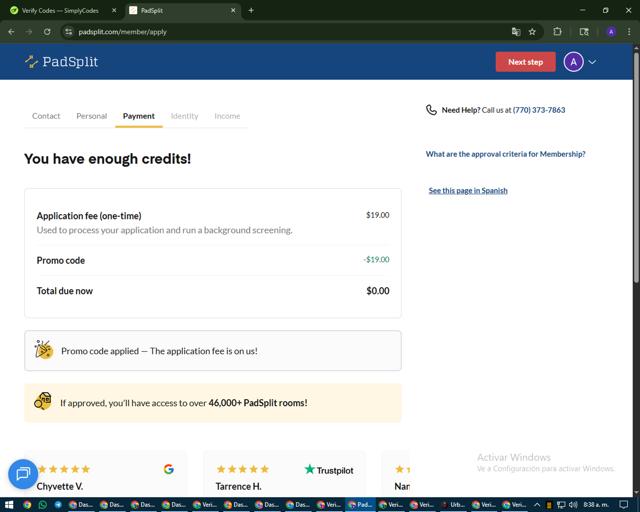Image resolution: width=640 pixels, height=512 pixels.
Task: Expand the account dropdown chevron
Action: 592,62
